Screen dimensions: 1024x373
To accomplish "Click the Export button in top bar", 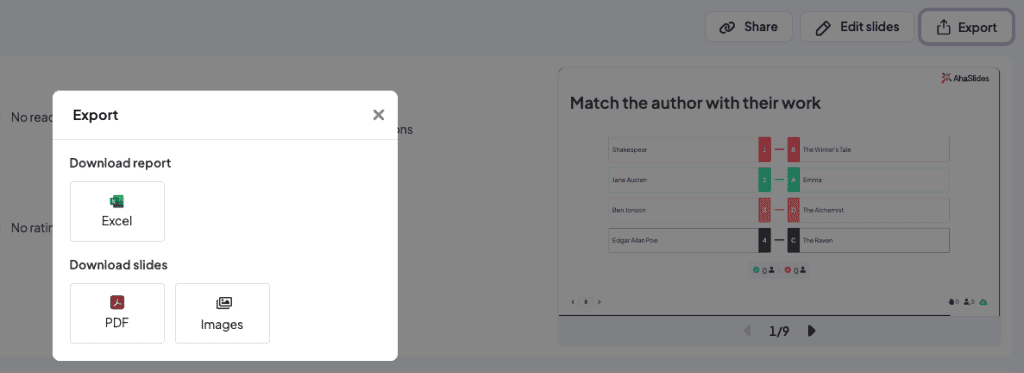I will (967, 27).
